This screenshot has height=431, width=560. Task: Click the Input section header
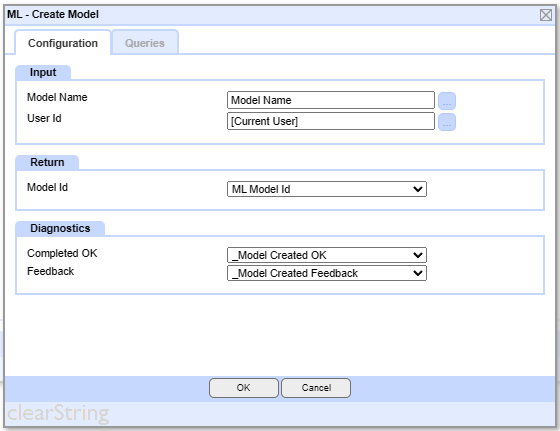click(43, 72)
